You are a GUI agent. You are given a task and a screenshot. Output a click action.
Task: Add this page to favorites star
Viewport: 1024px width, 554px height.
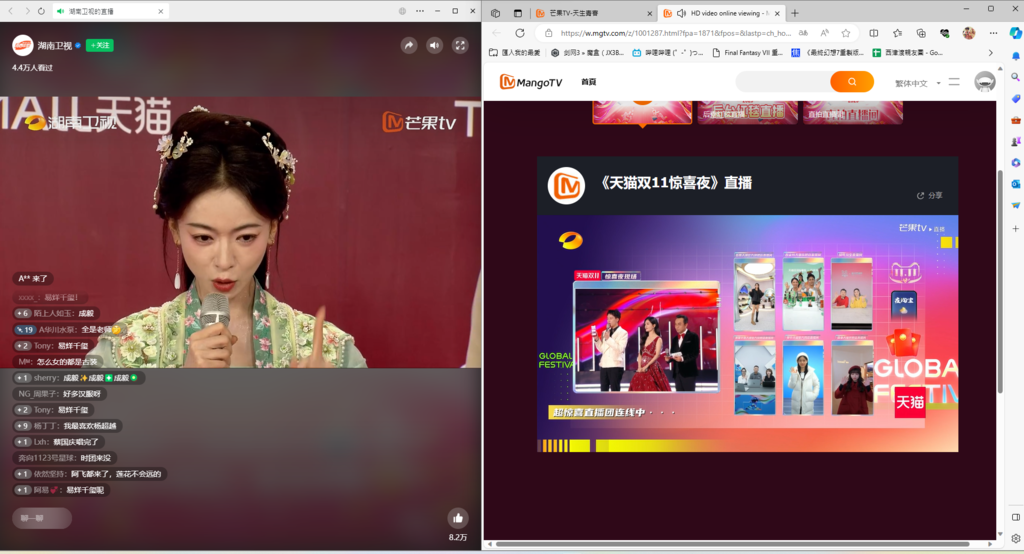846,33
